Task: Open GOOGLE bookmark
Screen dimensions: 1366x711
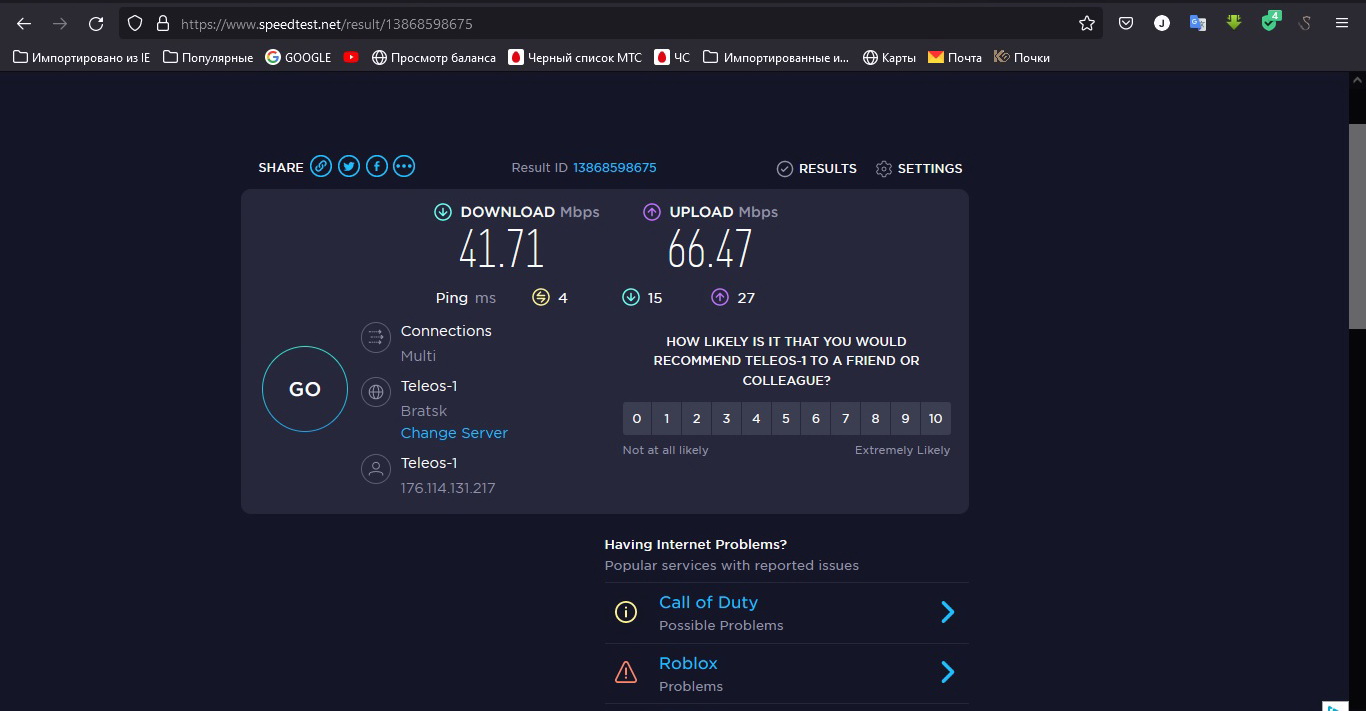Action: pyautogui.click(x=298, y=58)
